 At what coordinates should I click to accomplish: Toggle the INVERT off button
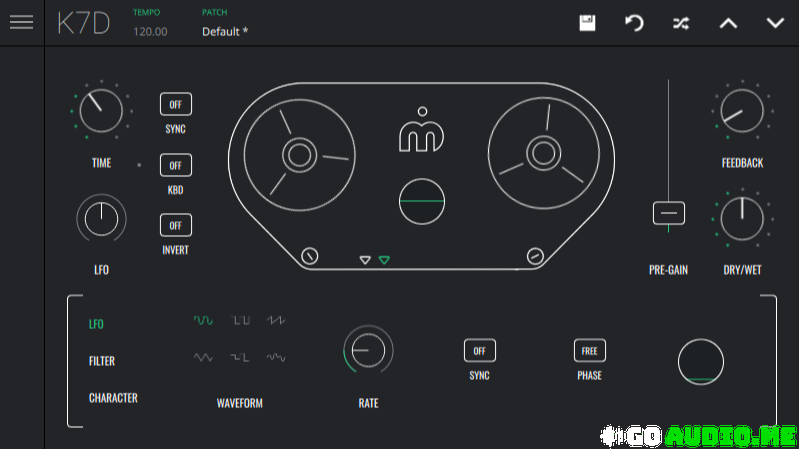click(x=176, y=225)
